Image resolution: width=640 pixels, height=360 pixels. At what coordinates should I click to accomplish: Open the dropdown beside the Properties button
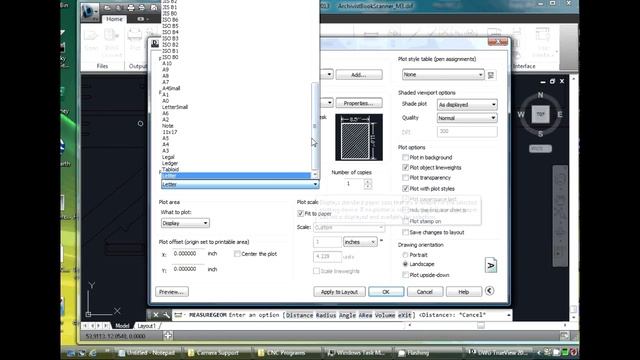coord(329,103)
